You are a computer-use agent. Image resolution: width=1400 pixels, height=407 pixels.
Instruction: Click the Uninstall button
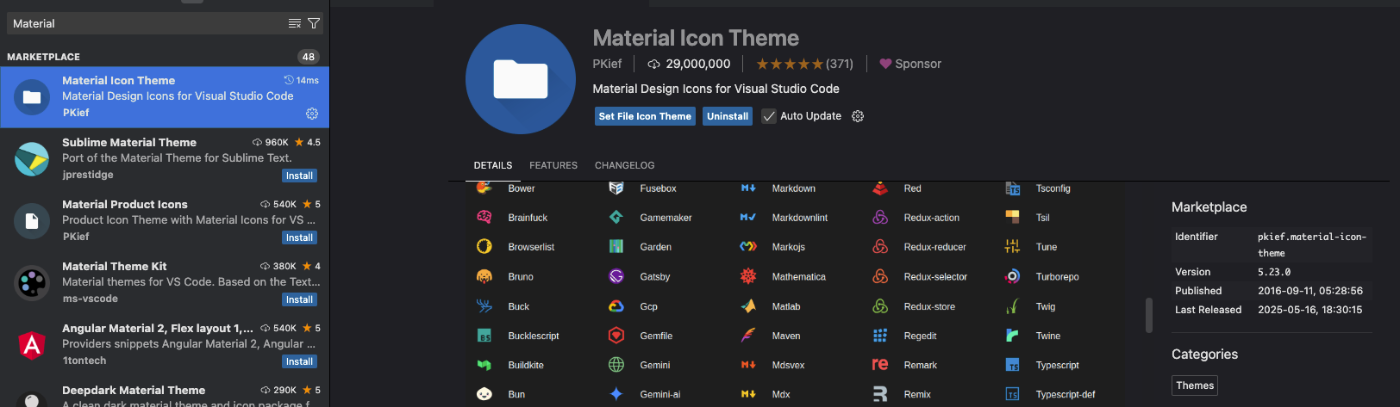[x=727, y=116]
